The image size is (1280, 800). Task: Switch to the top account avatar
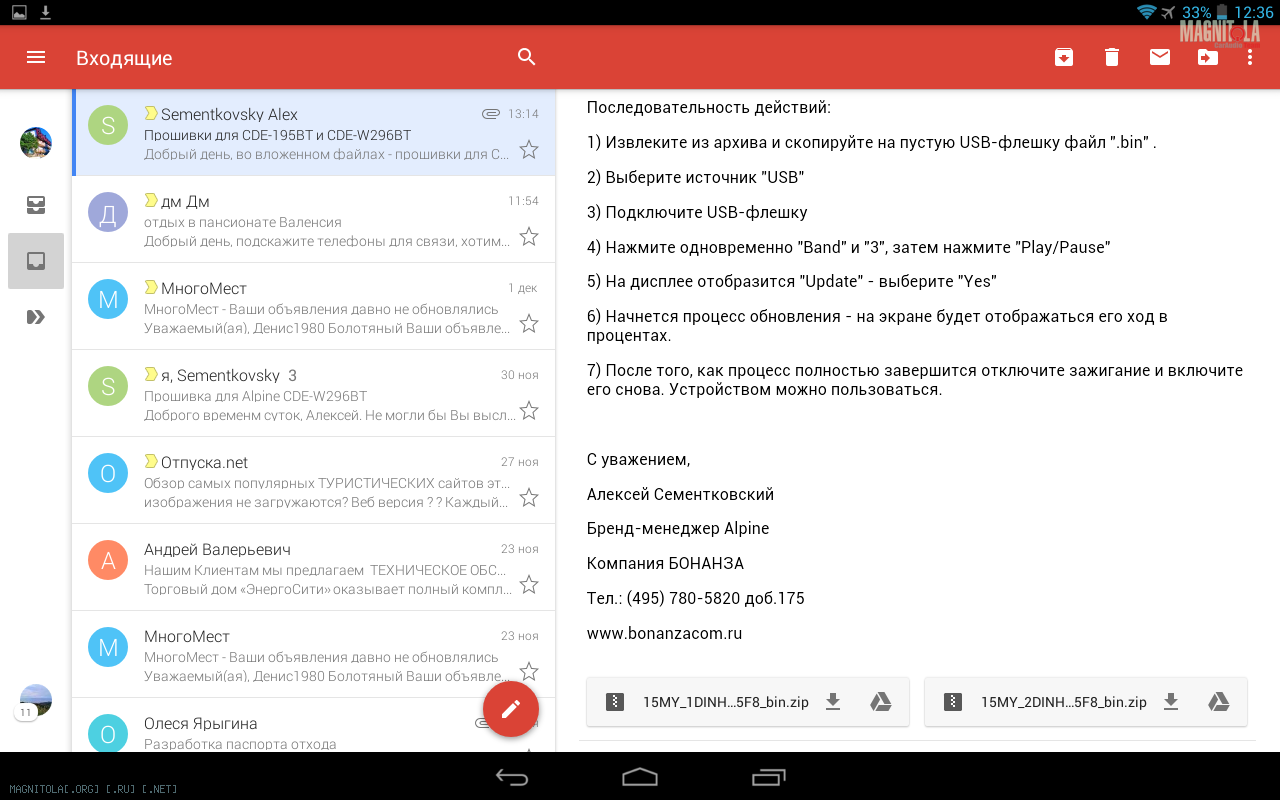pyautogui.click(x=36, y=143)
